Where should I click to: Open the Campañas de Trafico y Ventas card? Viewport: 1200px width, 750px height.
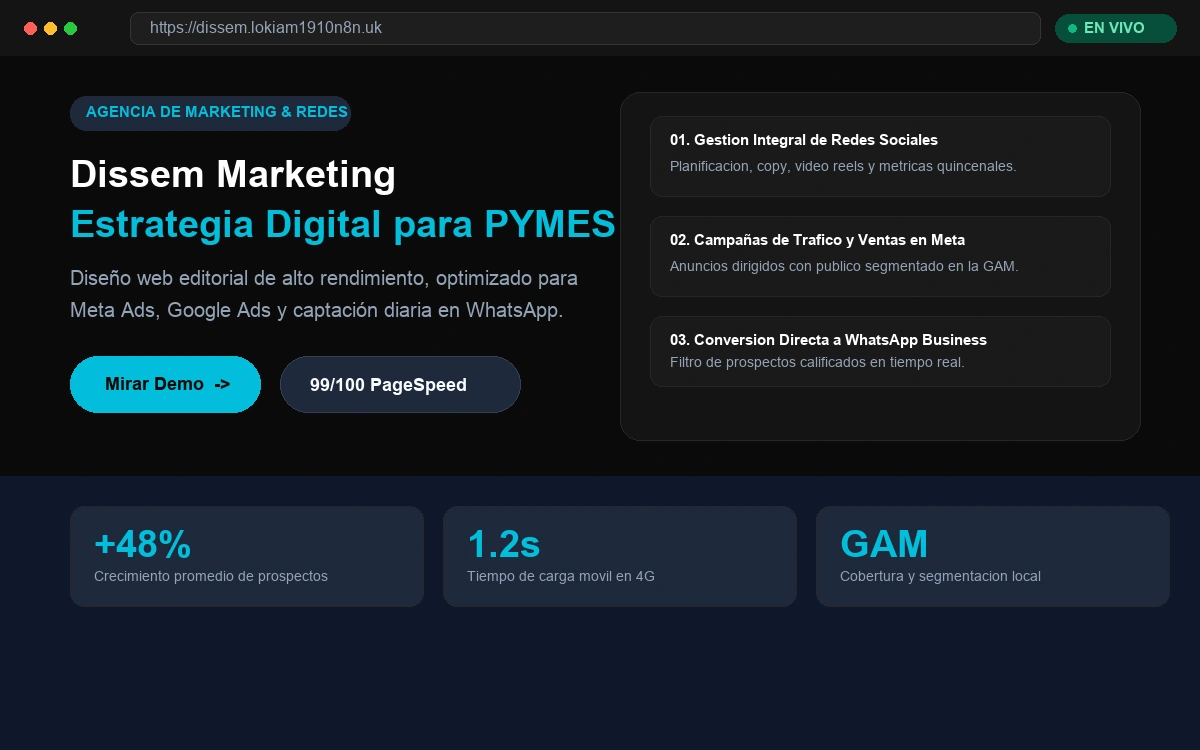pos(880,256)
